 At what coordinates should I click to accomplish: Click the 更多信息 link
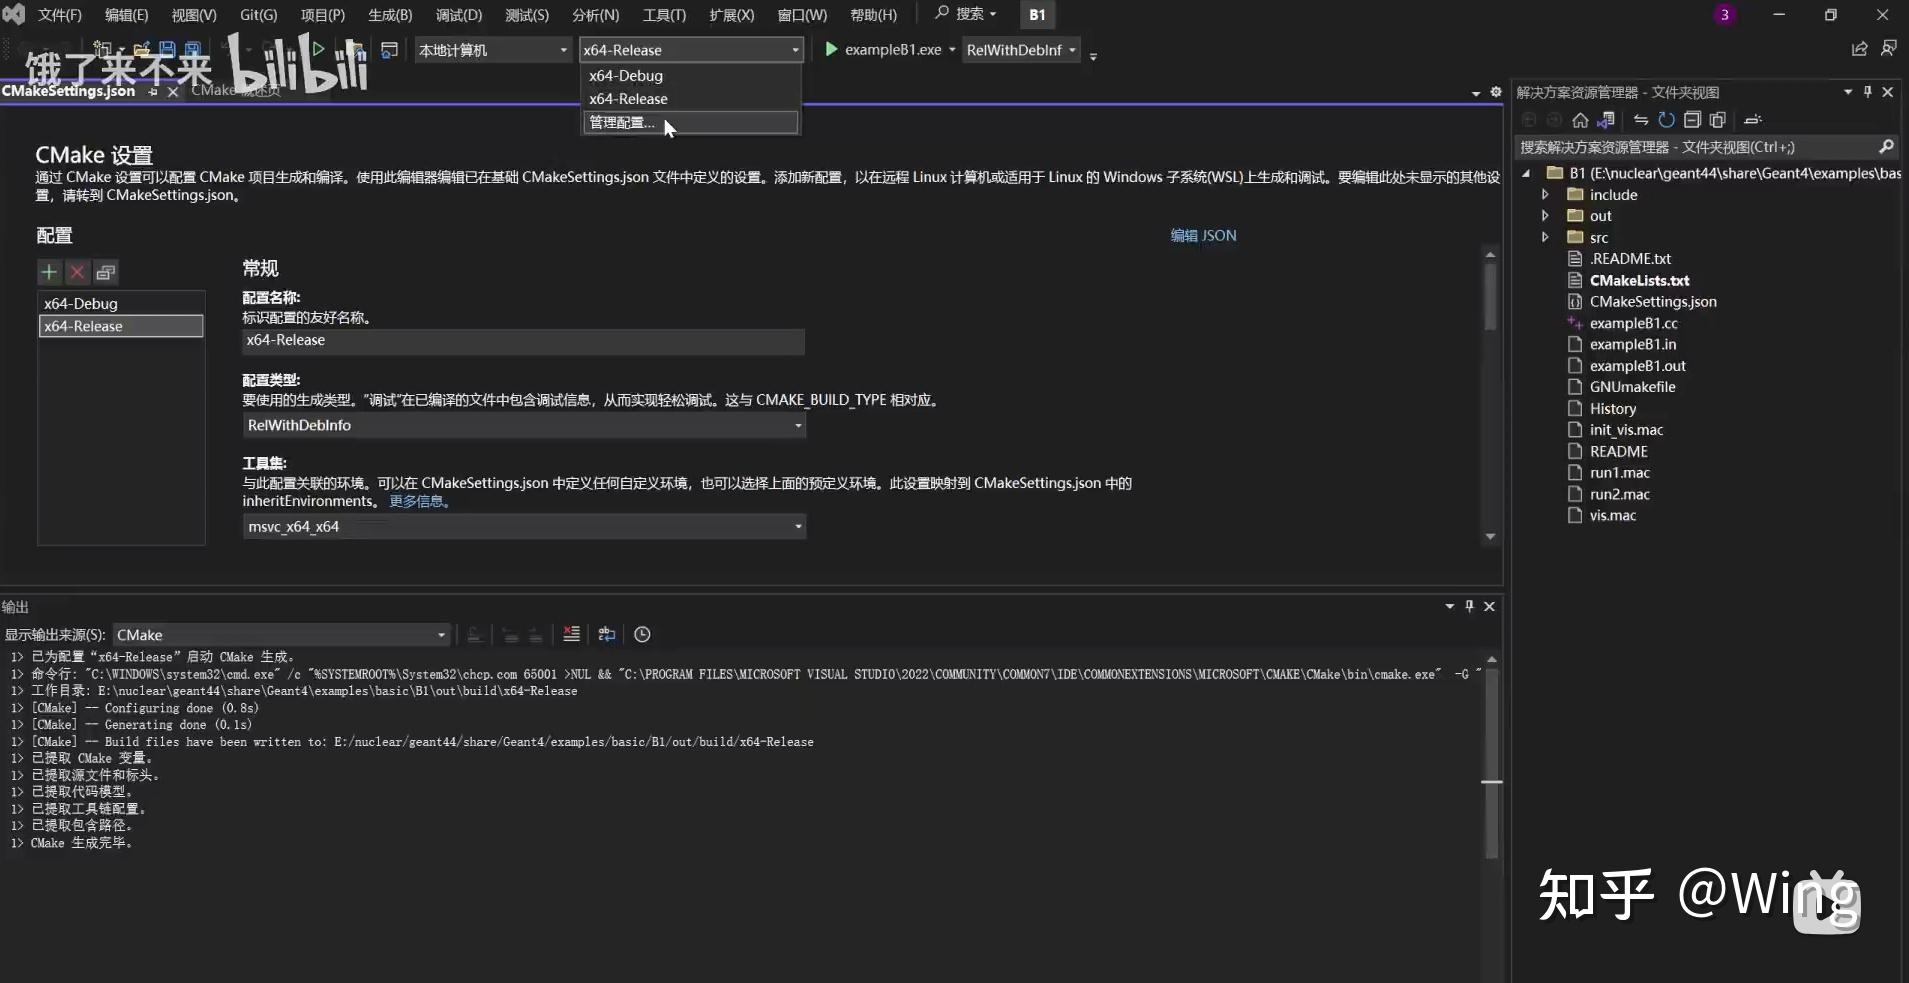(x=417, y=501)
